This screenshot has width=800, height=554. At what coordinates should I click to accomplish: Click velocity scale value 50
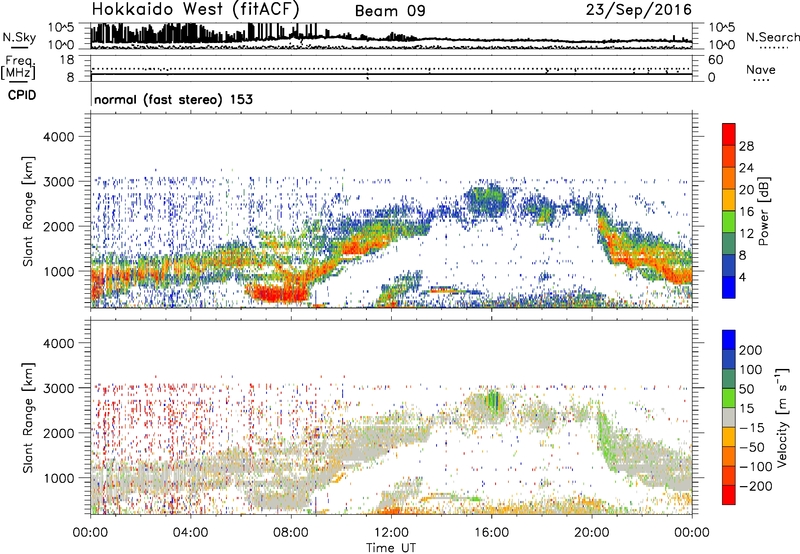[746, 389]
